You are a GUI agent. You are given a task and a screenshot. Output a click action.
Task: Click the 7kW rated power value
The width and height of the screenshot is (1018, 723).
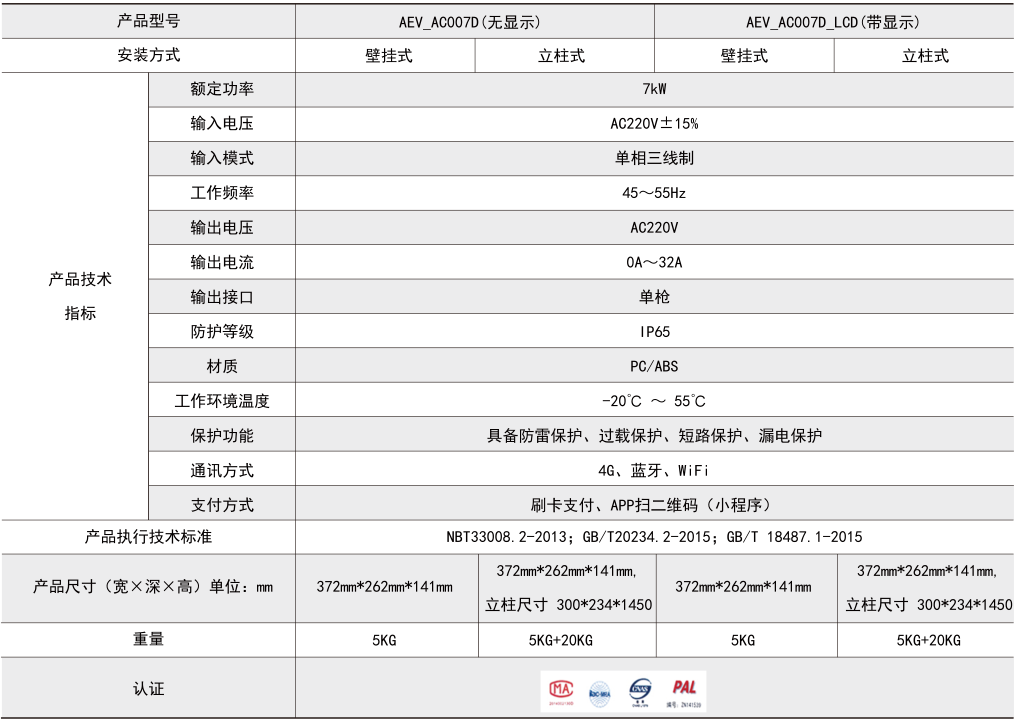pyautogui.click(x=654, y=89)
